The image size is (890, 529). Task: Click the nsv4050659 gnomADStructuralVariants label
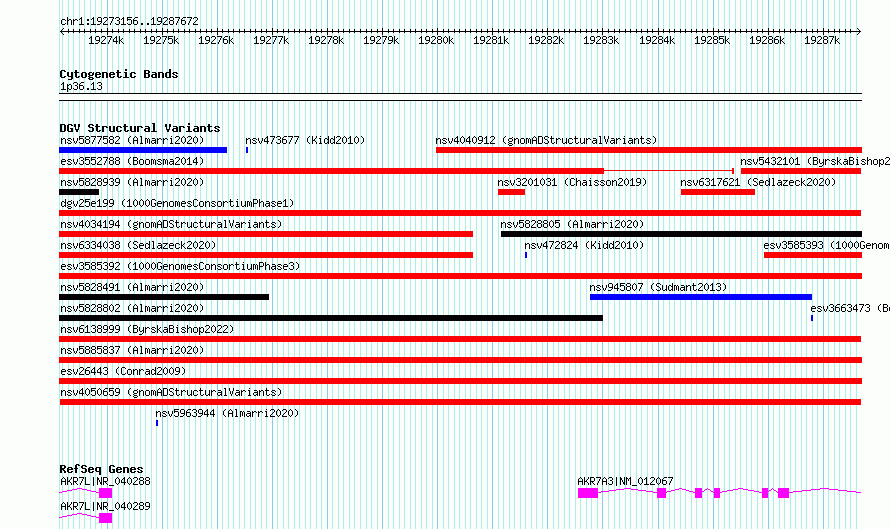tap(171, 392)
